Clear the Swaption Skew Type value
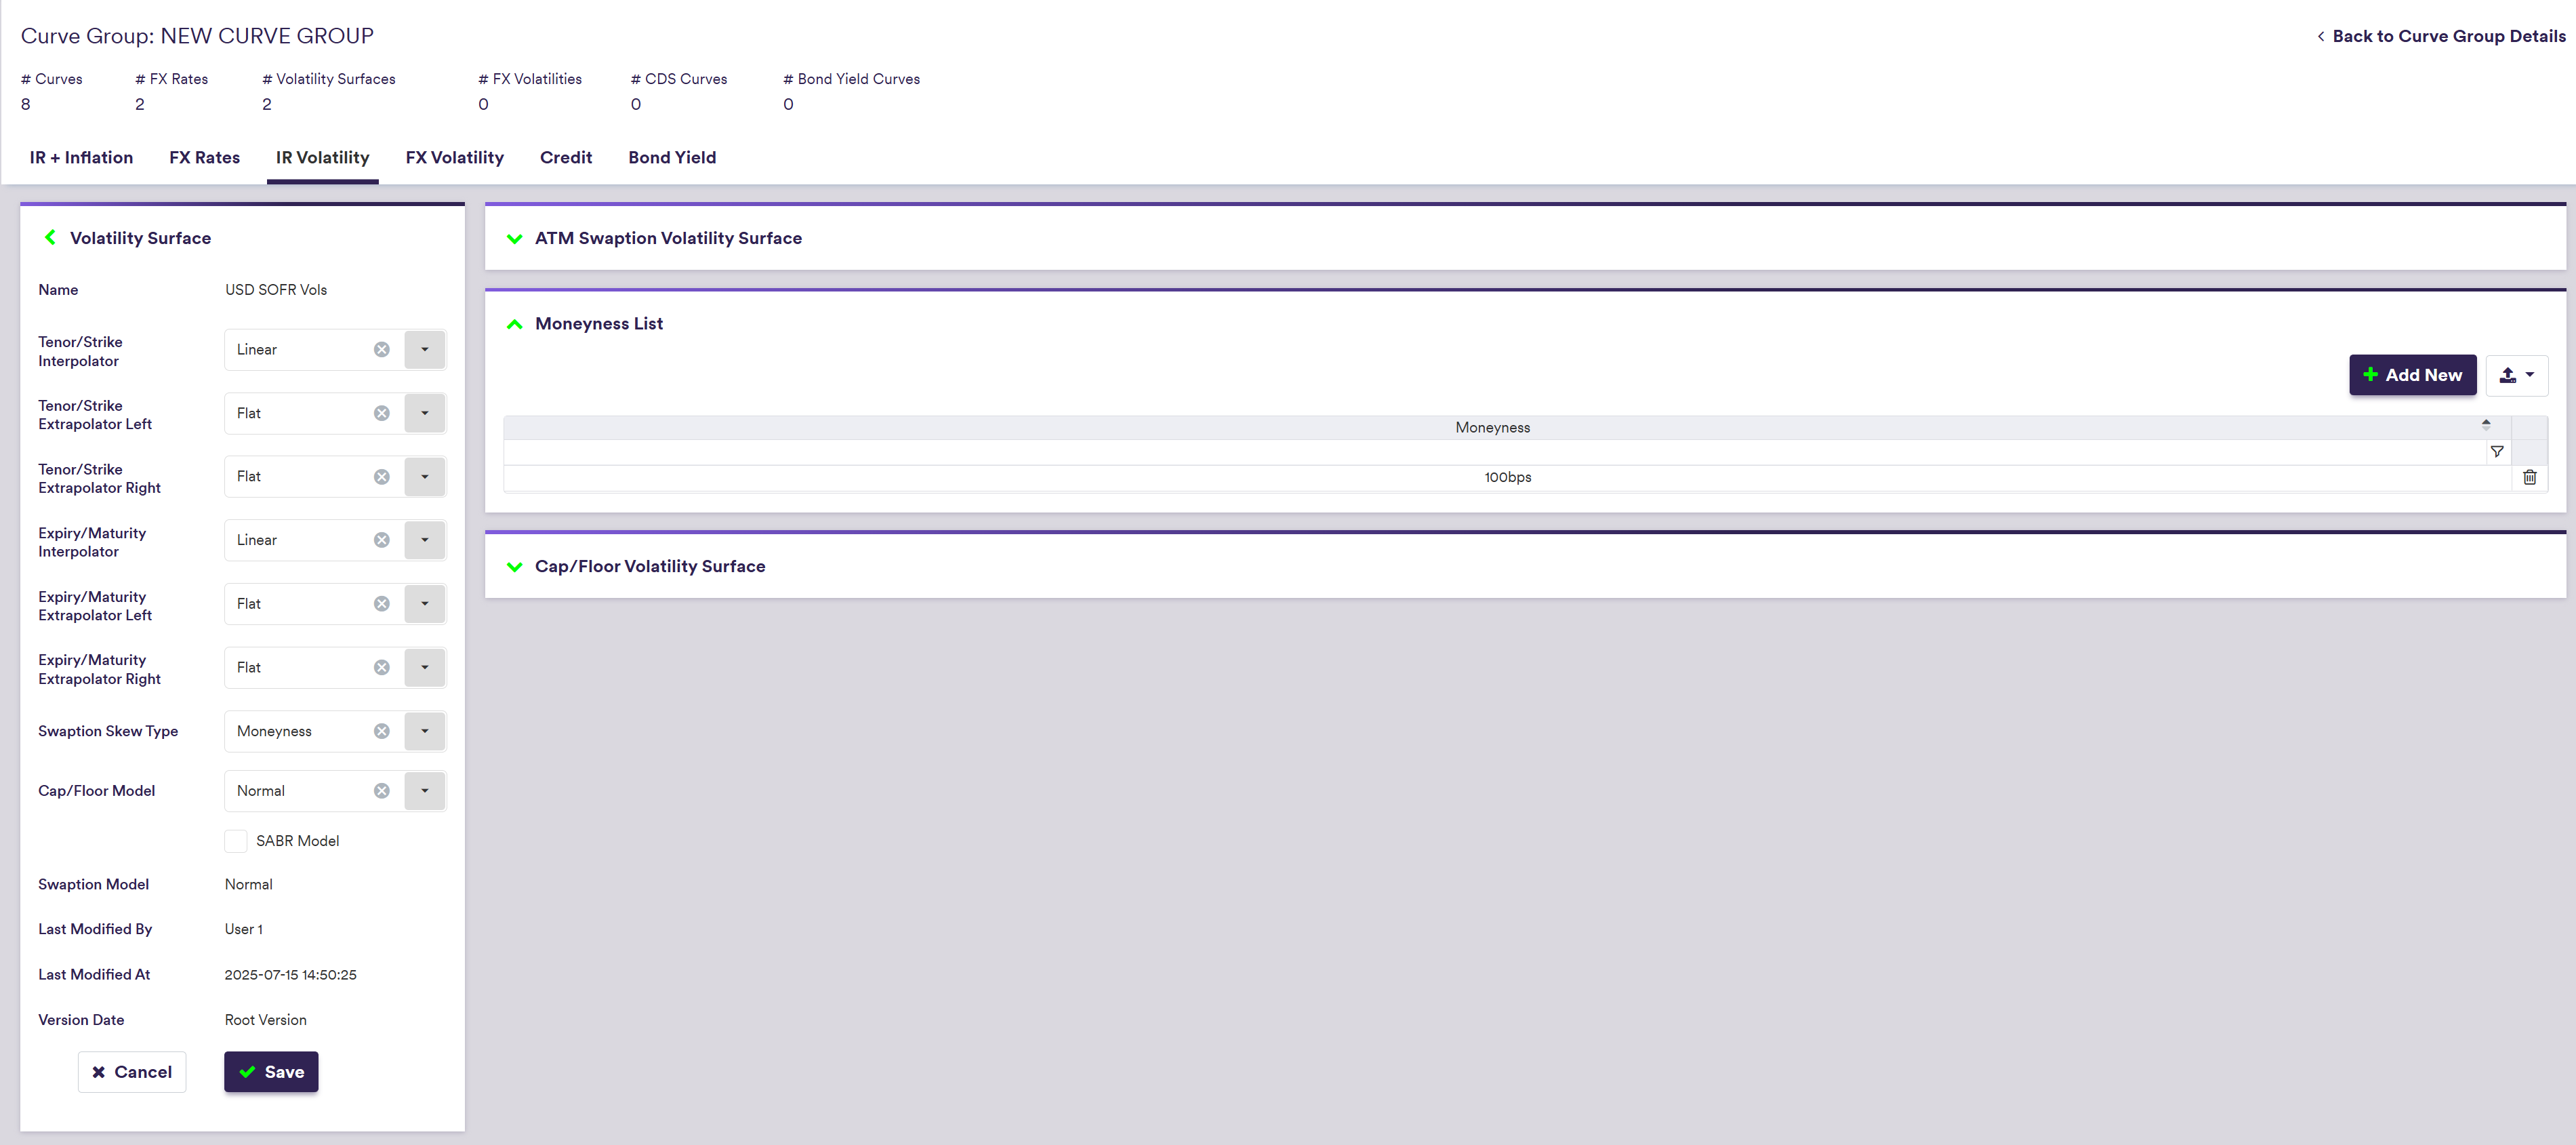Screen dimensions: 2576x1145 click(x=381, y=731)
